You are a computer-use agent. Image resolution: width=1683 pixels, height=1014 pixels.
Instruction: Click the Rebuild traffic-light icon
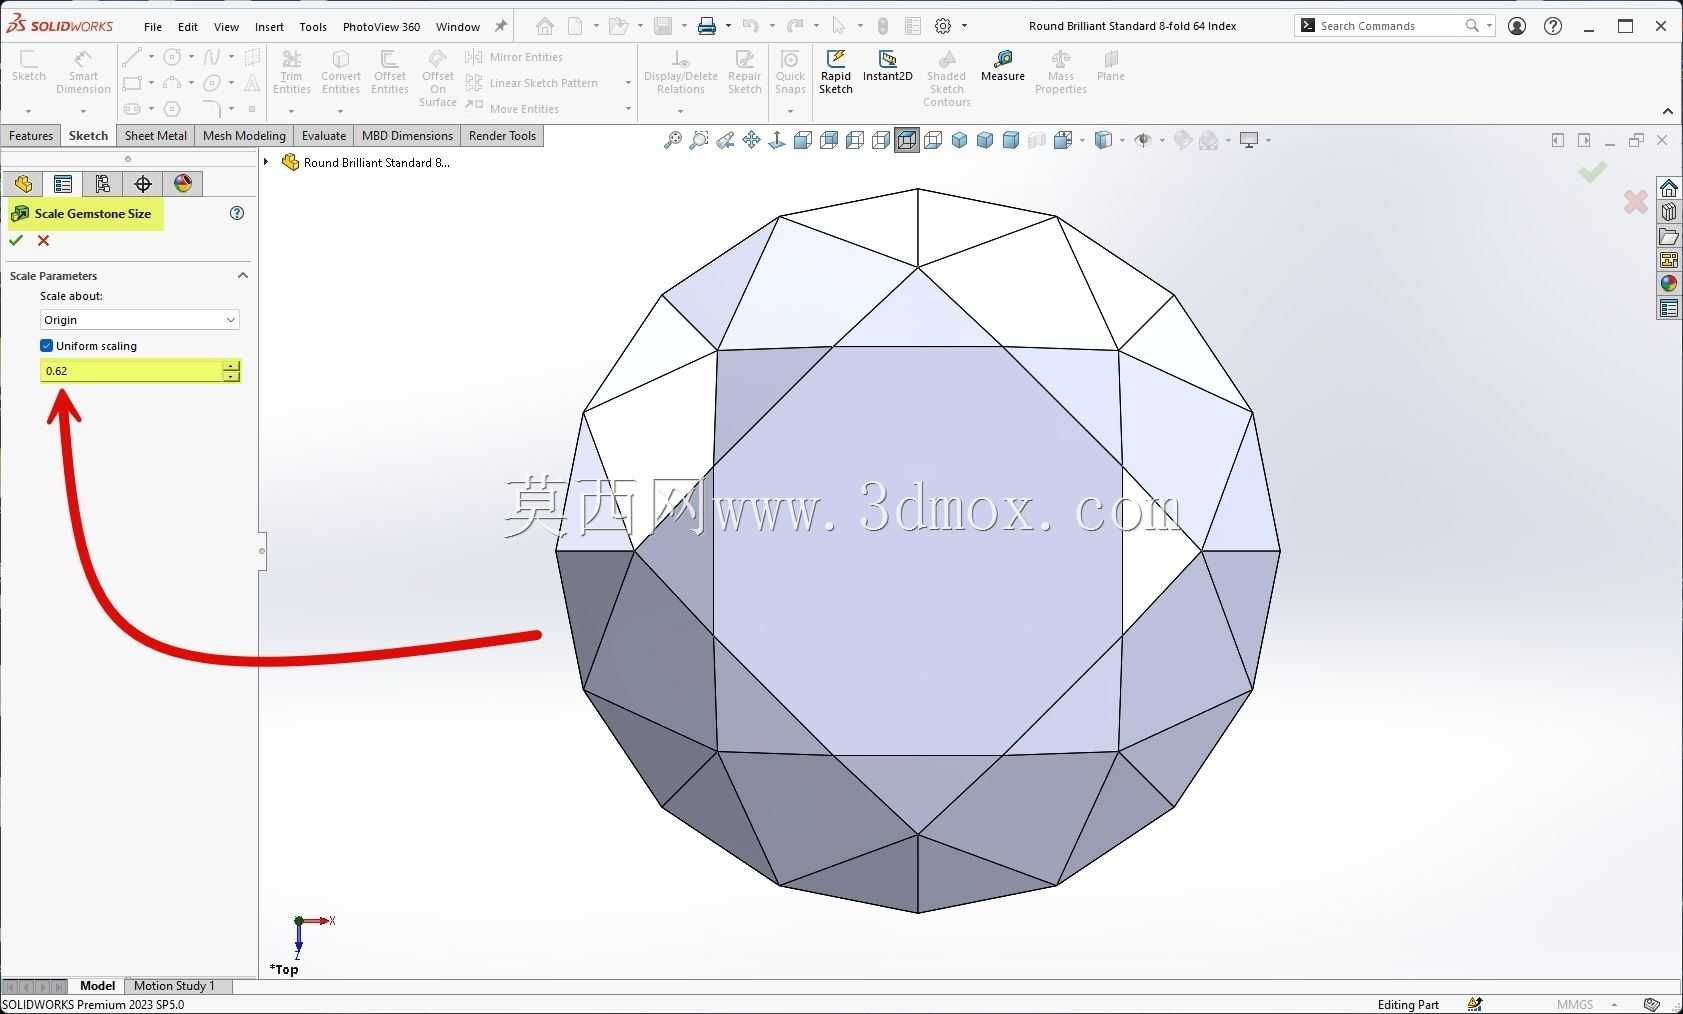[883, 26]
